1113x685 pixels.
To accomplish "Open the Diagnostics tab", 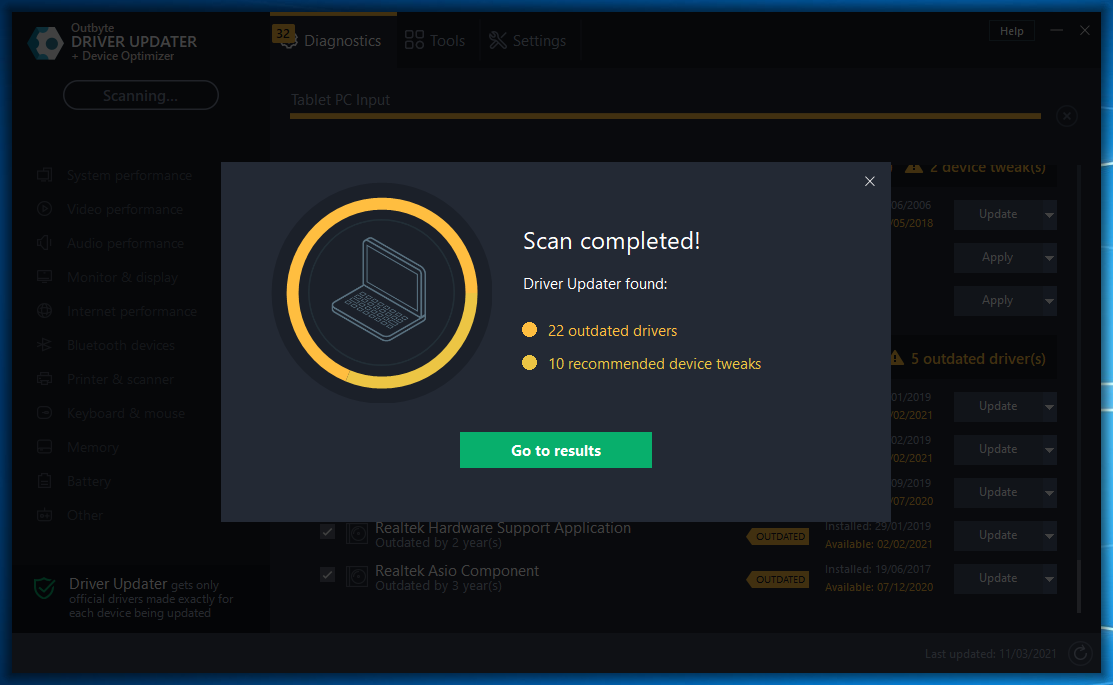I will [333, 40].
